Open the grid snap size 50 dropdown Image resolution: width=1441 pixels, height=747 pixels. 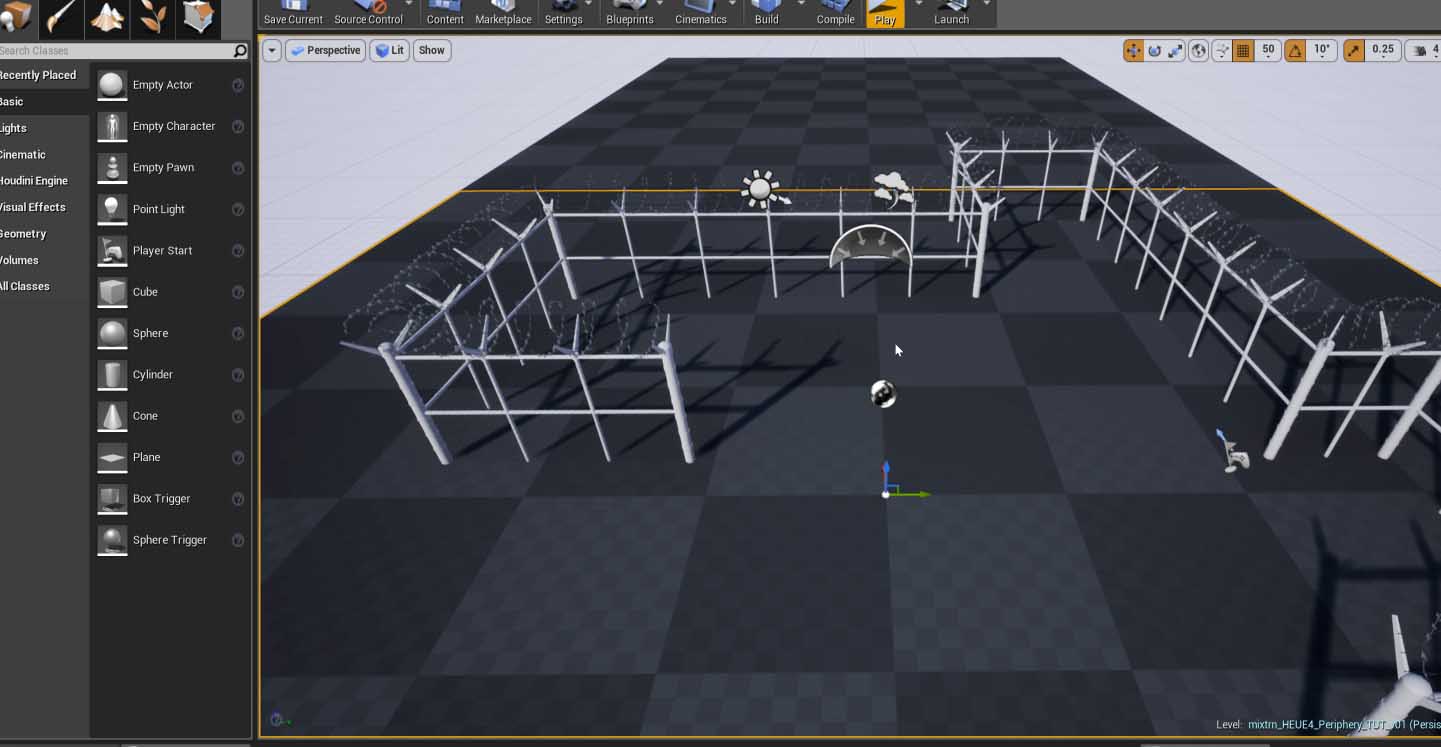(1268, 50)
